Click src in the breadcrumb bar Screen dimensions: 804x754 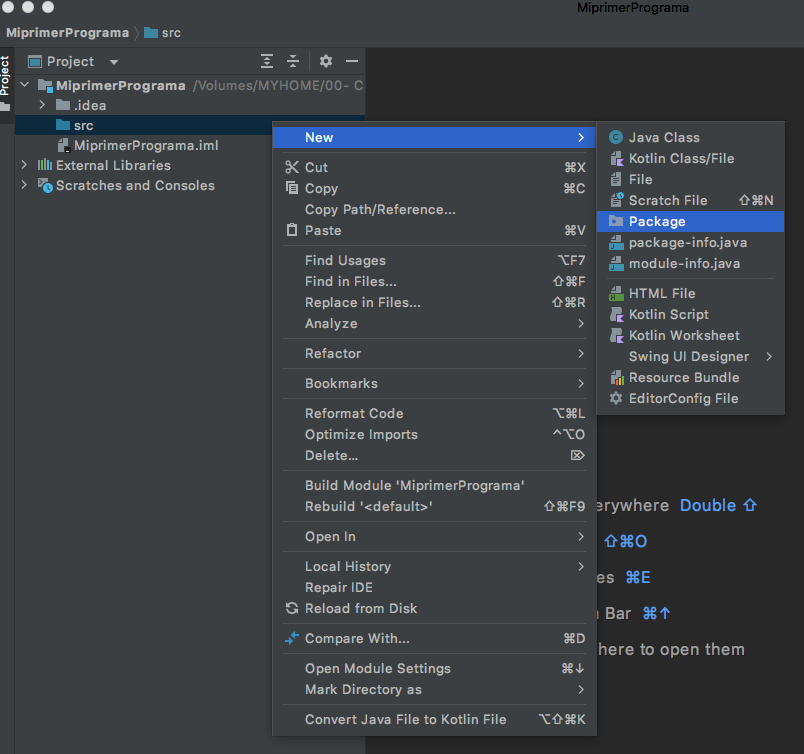click(x=163, y=33)
